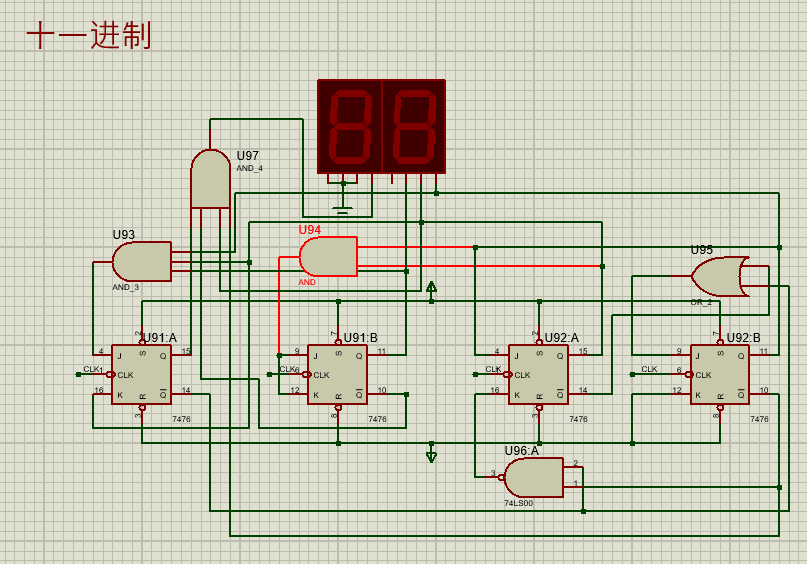Viewport: 807px width, 564px height.
Task: Click the red highlighted U94 AND gate
Action: point(328,256)
